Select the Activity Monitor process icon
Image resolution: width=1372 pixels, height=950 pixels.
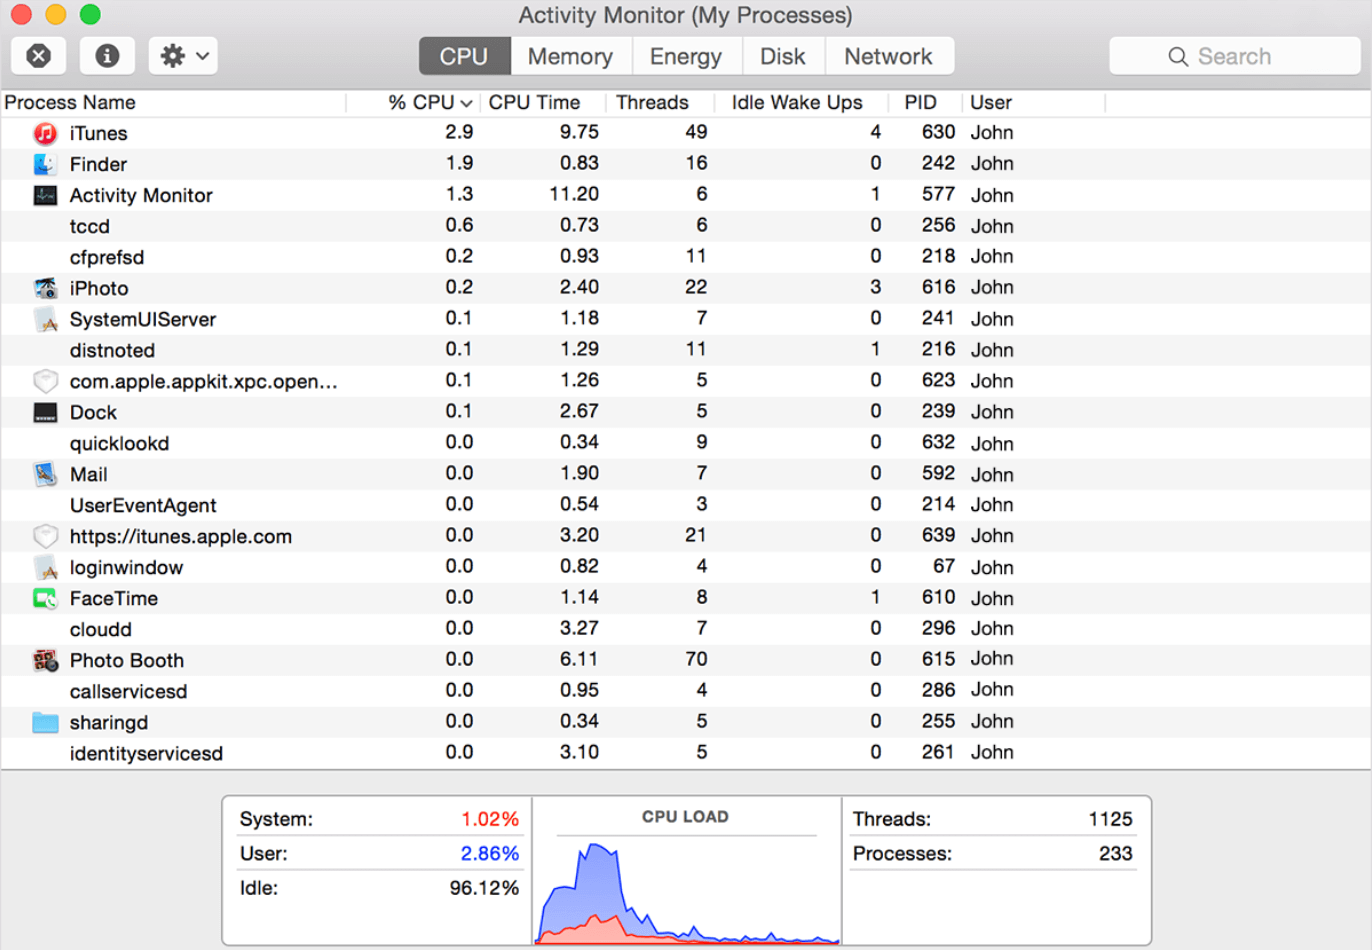pyautogui.click(x=44, y=196)
